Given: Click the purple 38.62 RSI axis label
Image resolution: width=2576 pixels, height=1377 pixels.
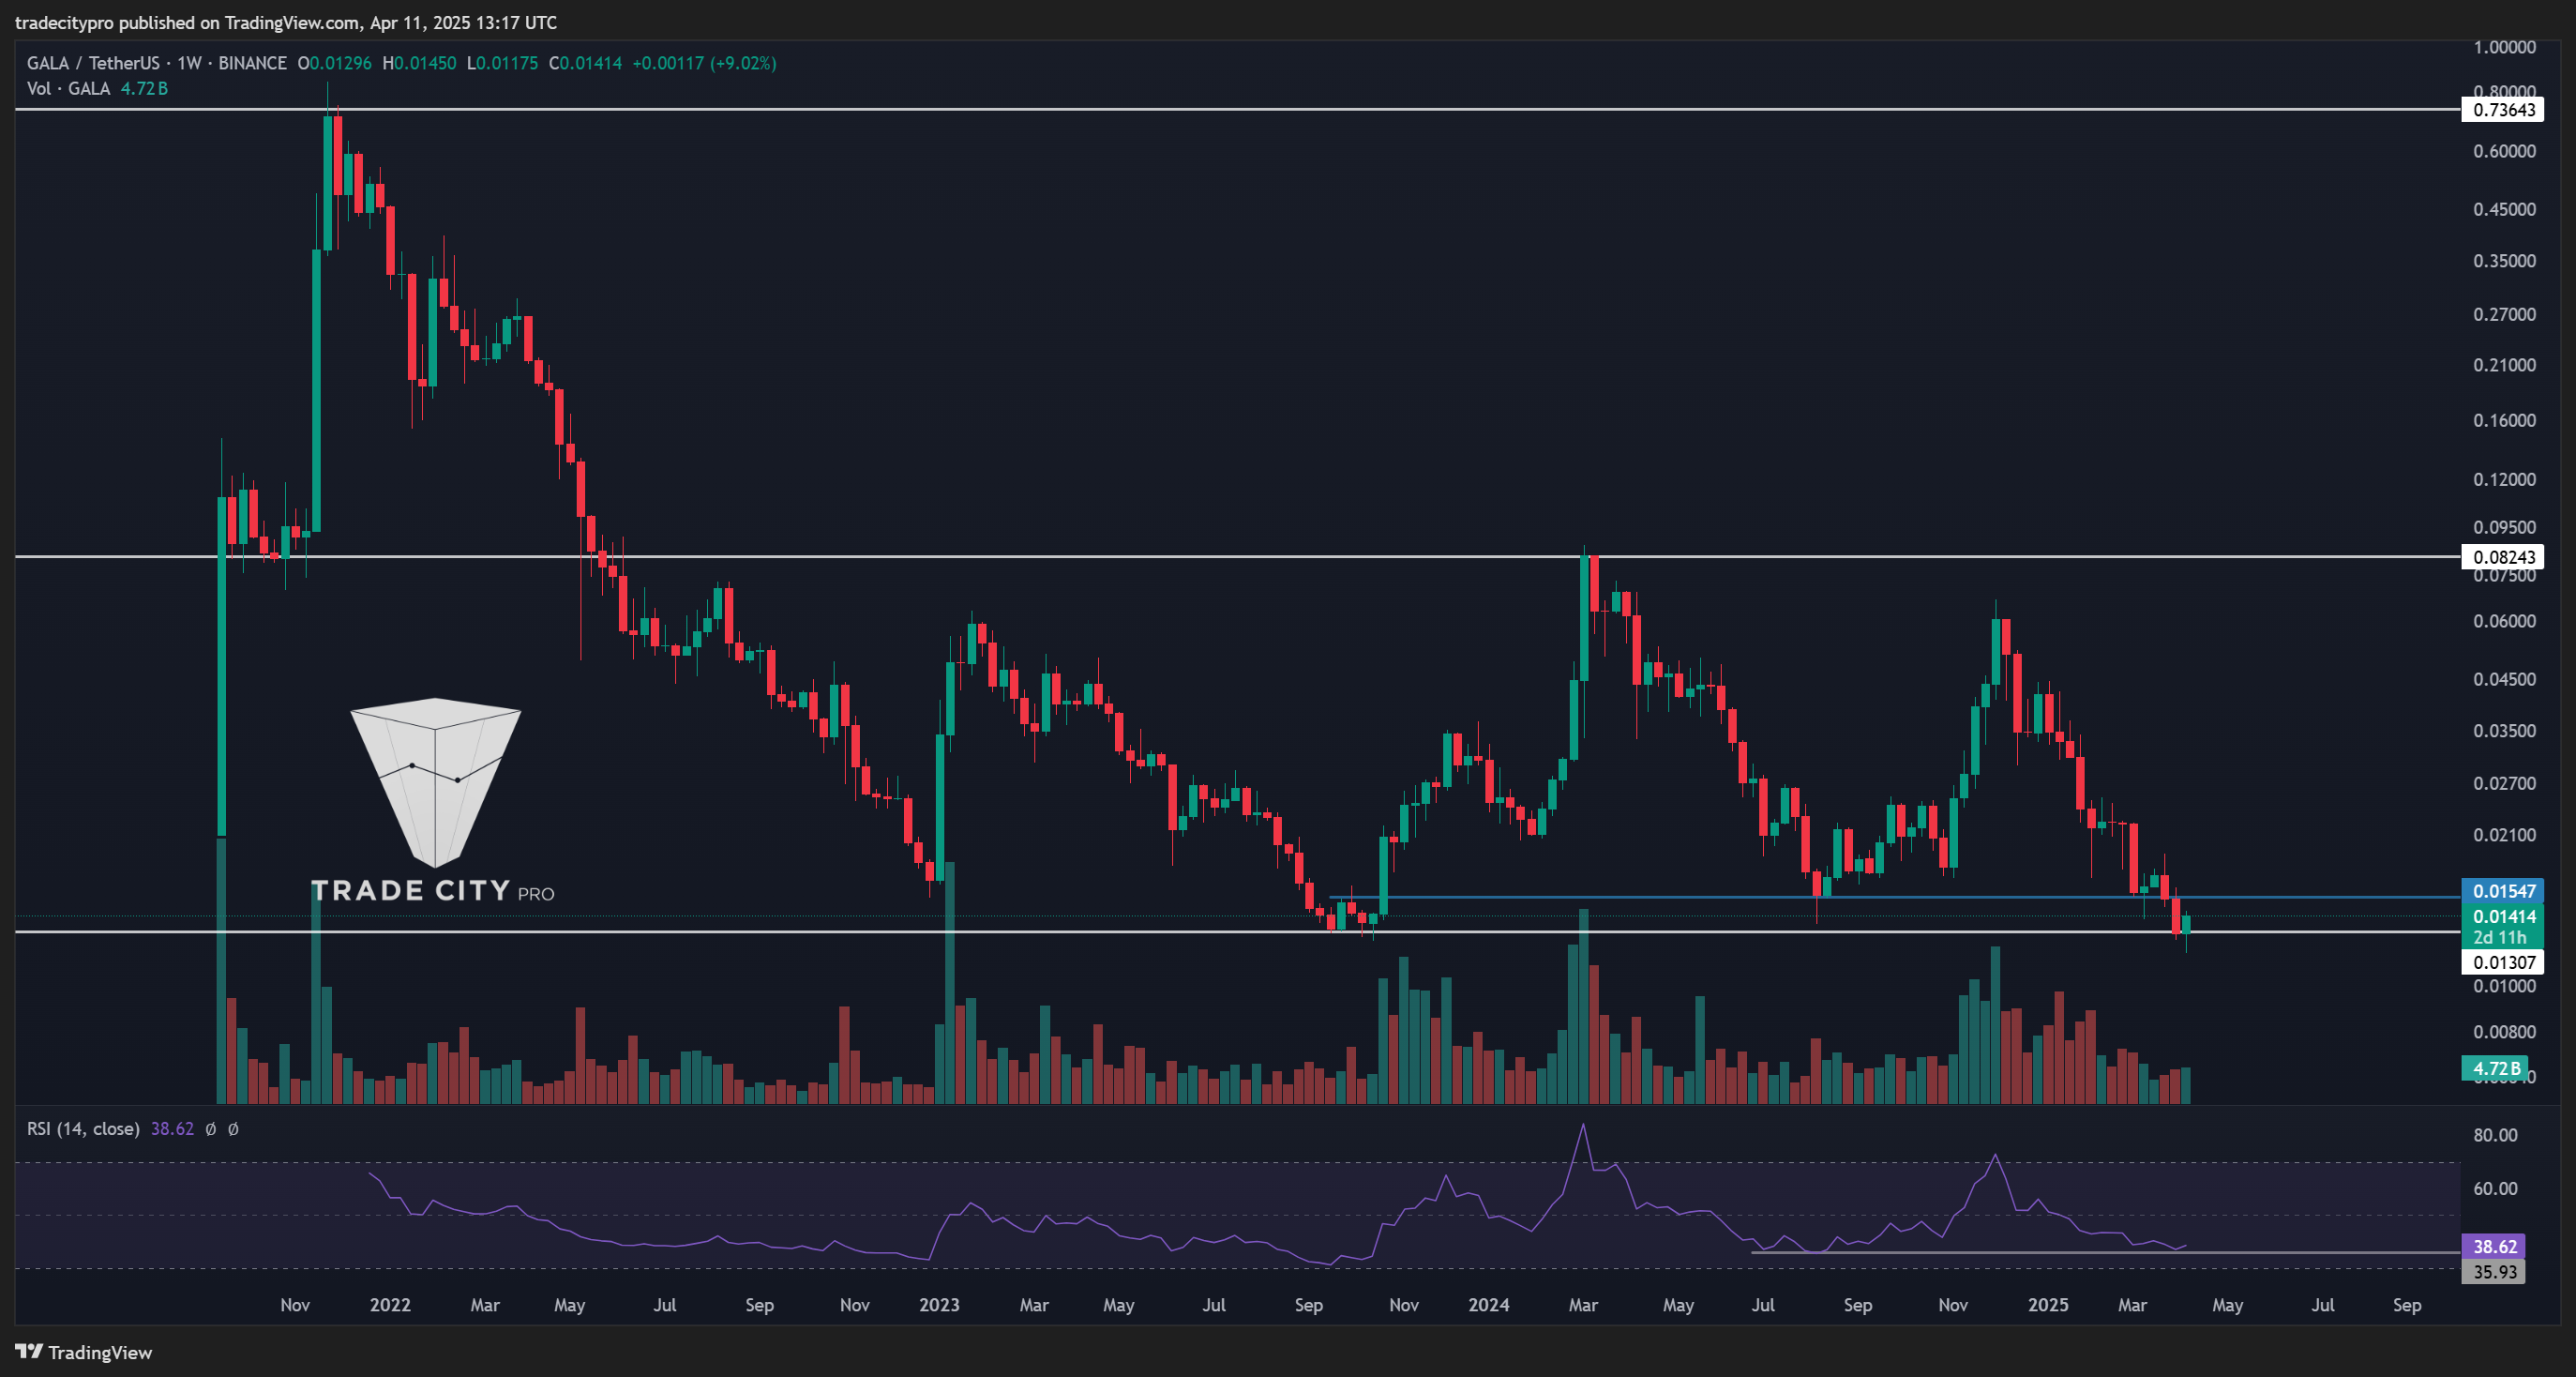Looking at the screenshot, I should coord(2494,1247).
